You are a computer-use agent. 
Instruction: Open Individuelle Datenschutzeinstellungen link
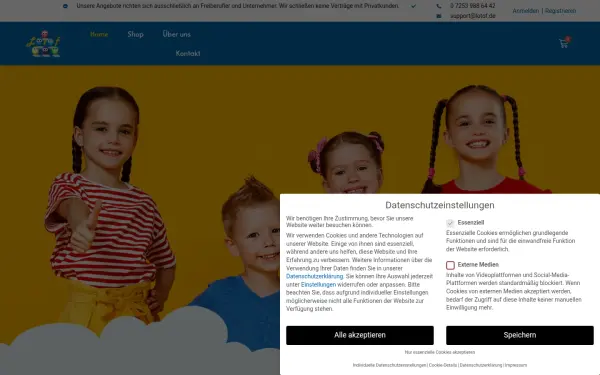click(389, 365)
